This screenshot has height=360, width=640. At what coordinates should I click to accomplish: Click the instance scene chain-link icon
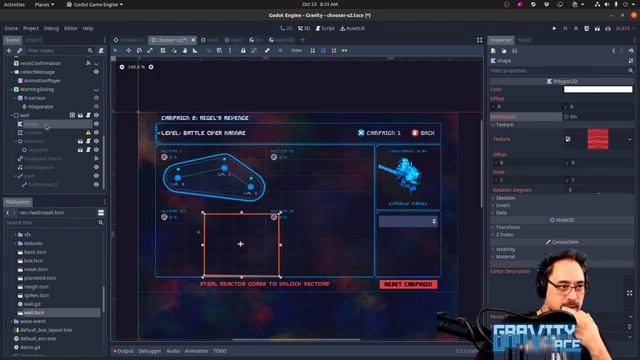point(19,51)
